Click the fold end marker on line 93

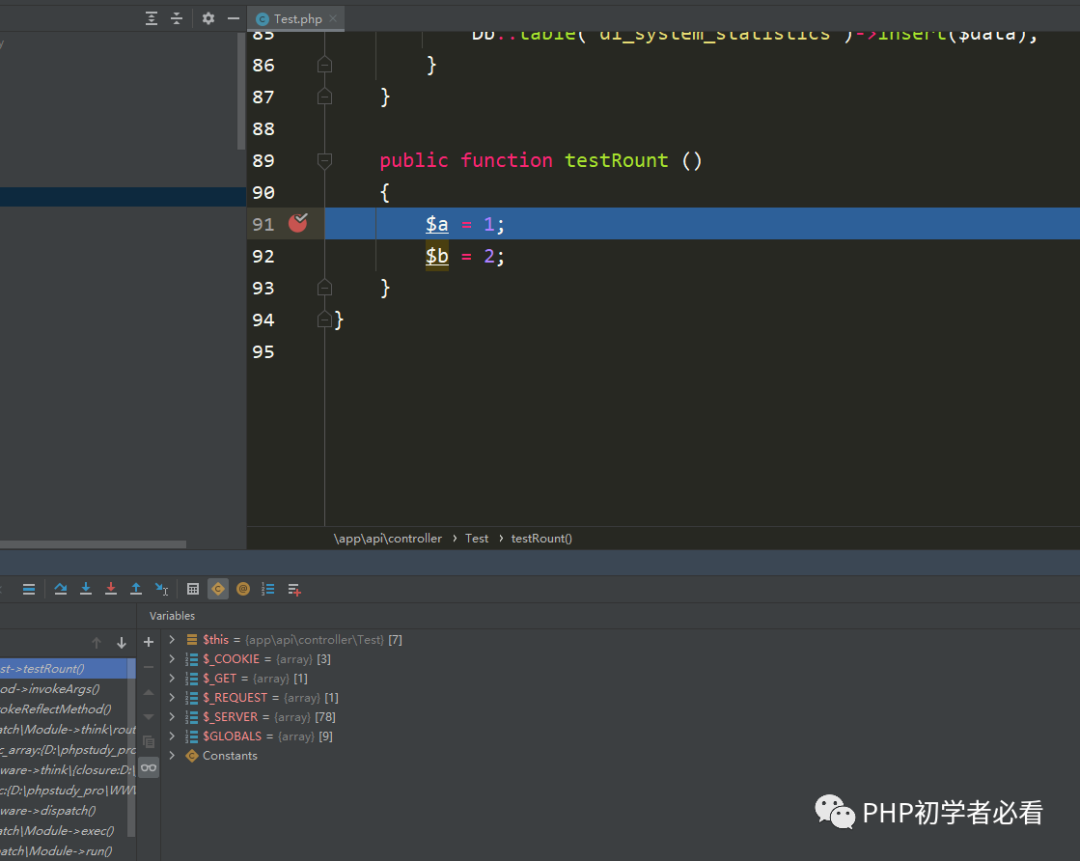point(324,287)
